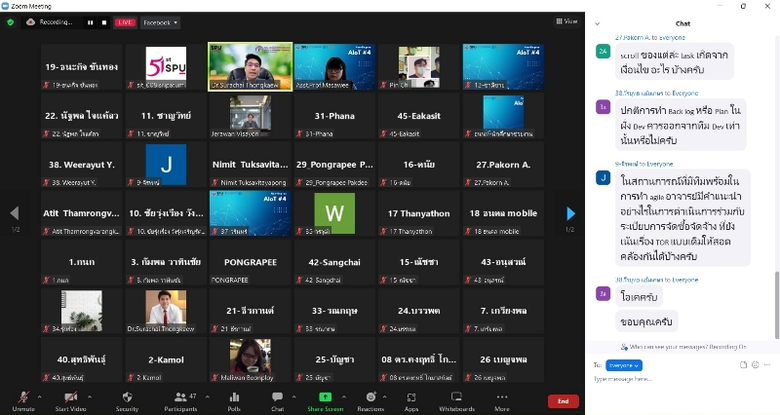Pause the recording
This screenshot has height=415, width=780.
pyautogui.click(x=90, y=22)
